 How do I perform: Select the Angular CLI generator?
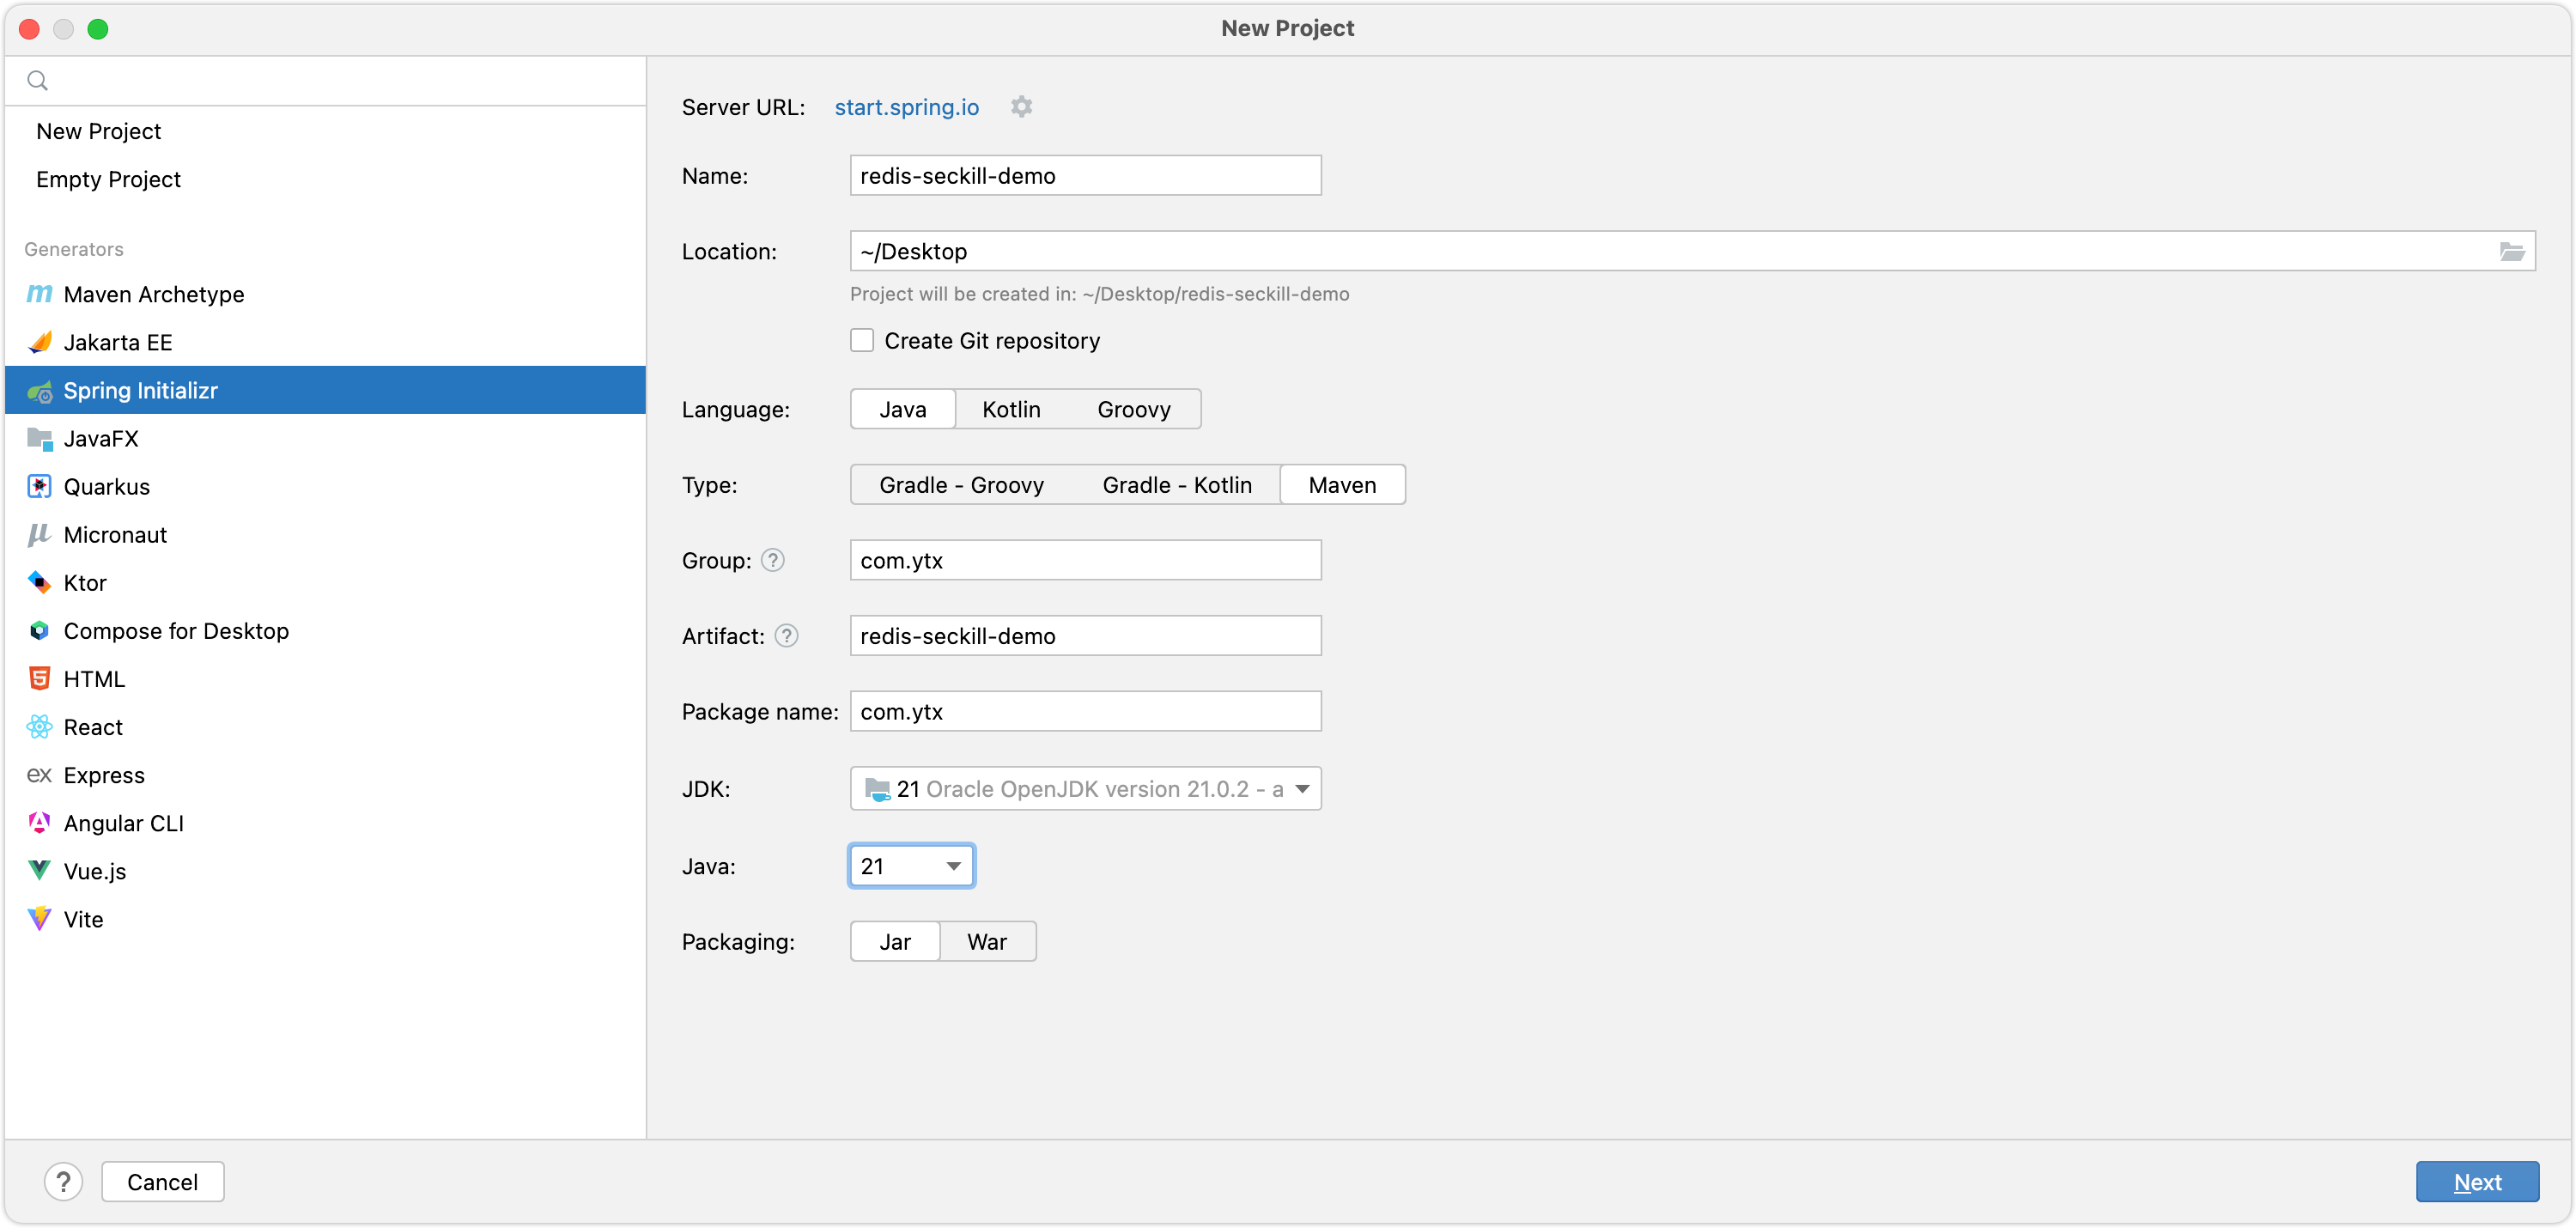[x=123, y=823]
